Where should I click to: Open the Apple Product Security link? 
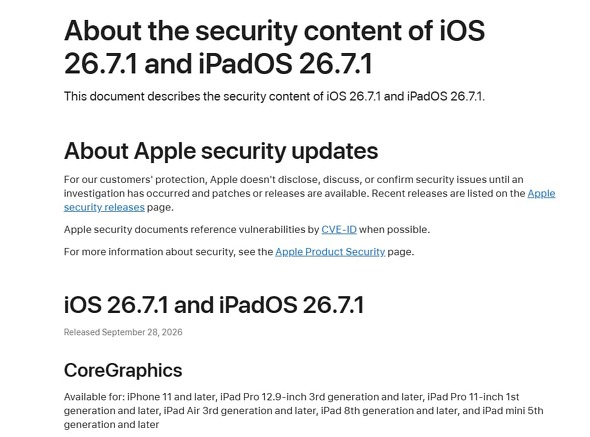click(x=330, y=252)
